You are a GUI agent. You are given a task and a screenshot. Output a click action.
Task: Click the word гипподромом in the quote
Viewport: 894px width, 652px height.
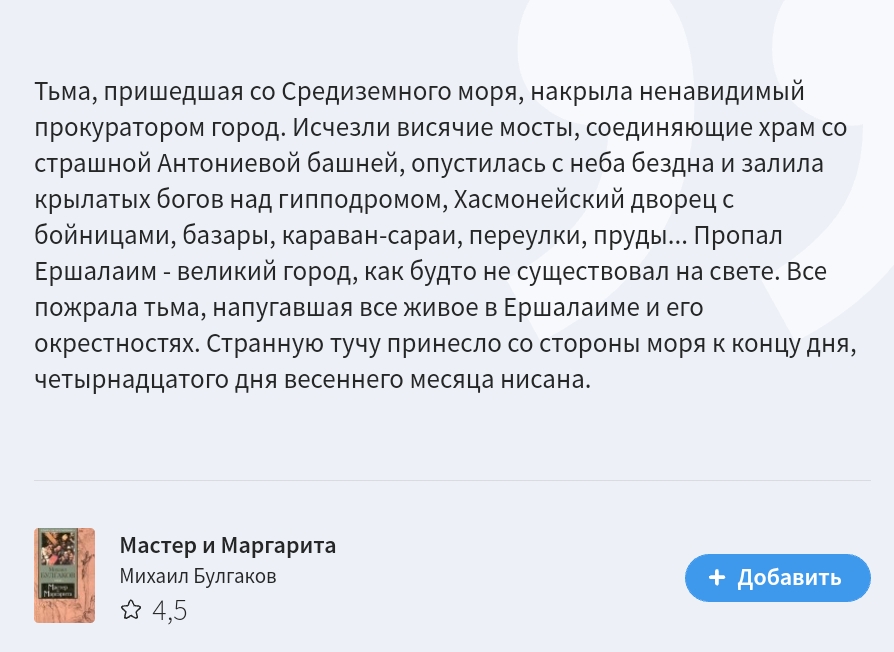click(x=360, y=200)
